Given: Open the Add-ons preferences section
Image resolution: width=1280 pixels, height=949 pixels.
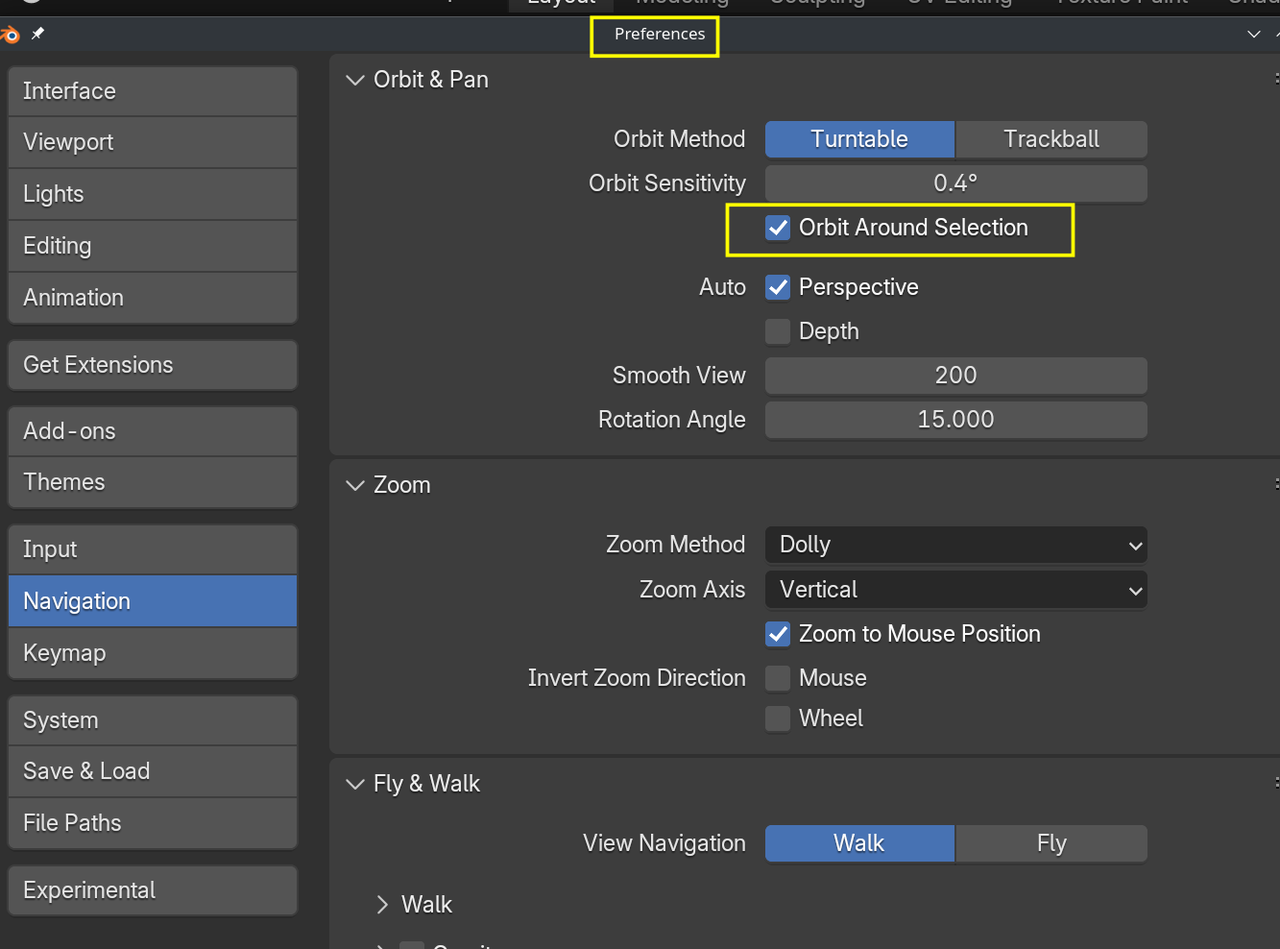Looking at the screenshot, I should point(152,431).
